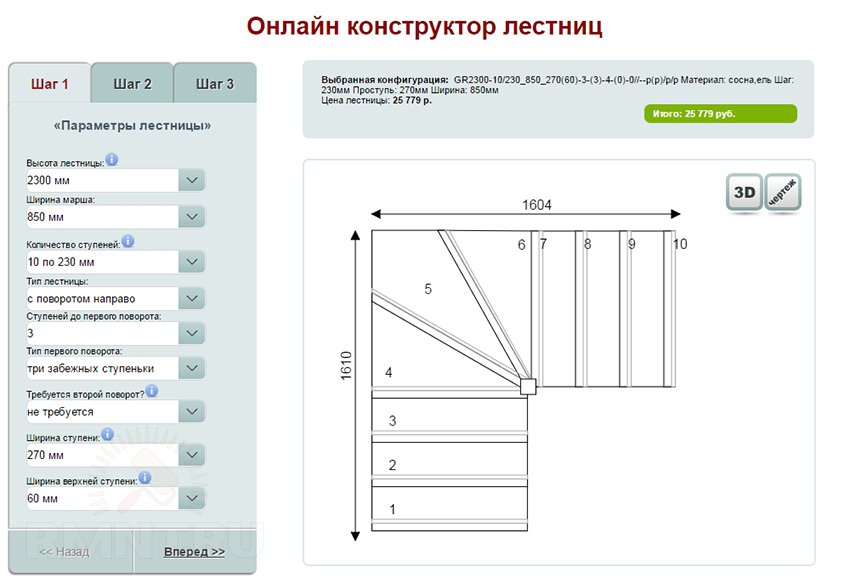Click info icon beside Ширина ступени label
850x584 pixels.
(x=108, y=434)
